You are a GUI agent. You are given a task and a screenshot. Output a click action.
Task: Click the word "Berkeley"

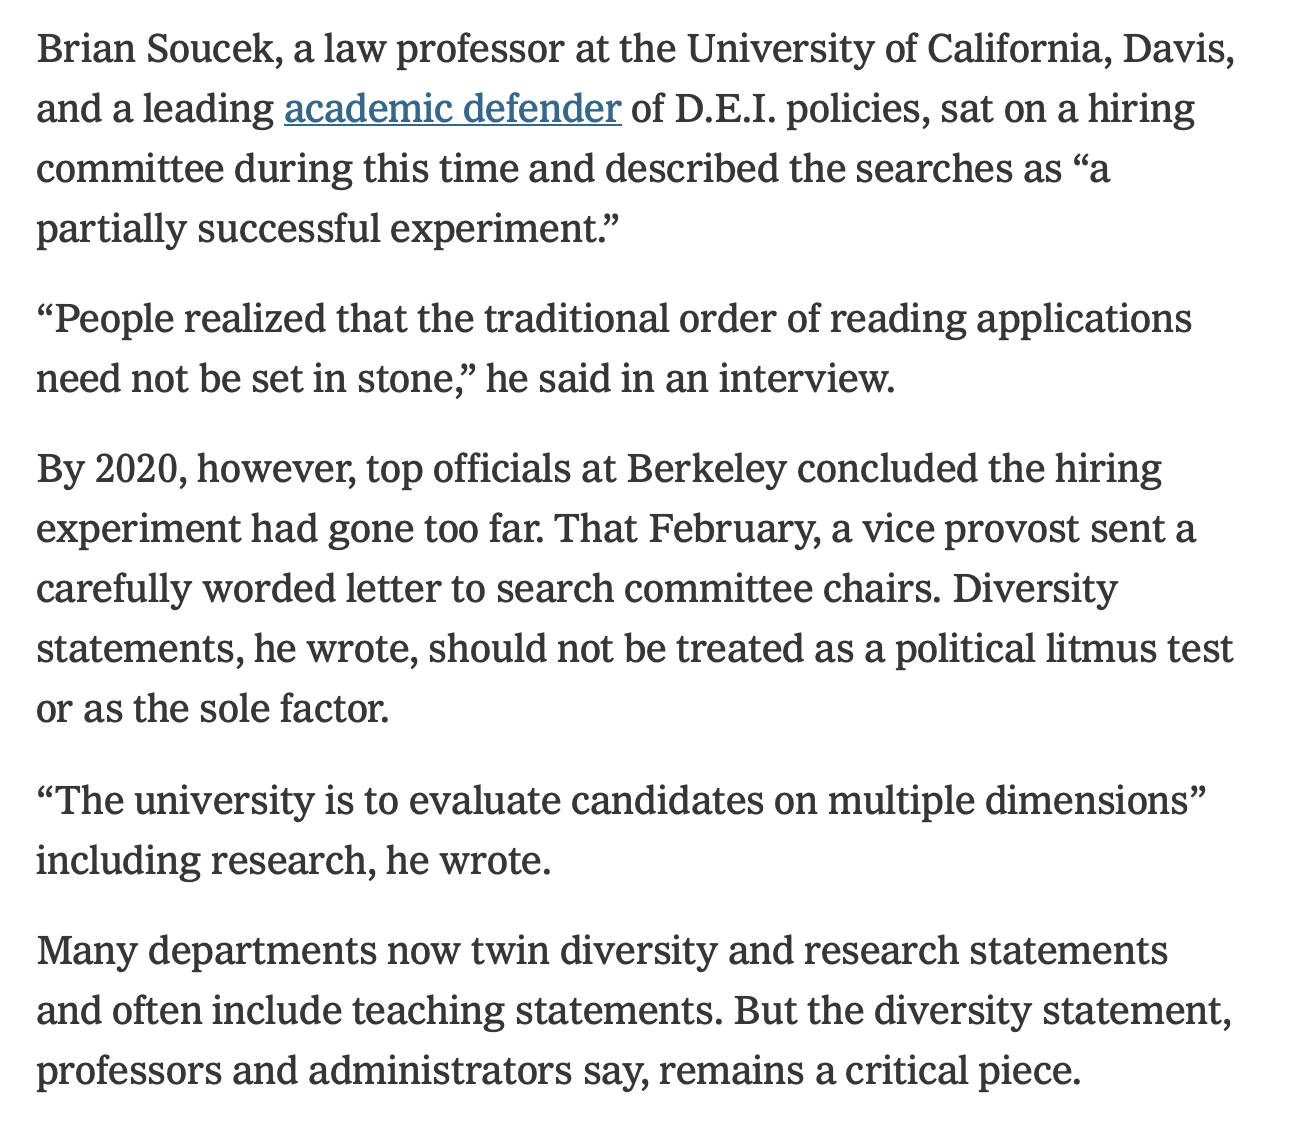pos(706,469)
